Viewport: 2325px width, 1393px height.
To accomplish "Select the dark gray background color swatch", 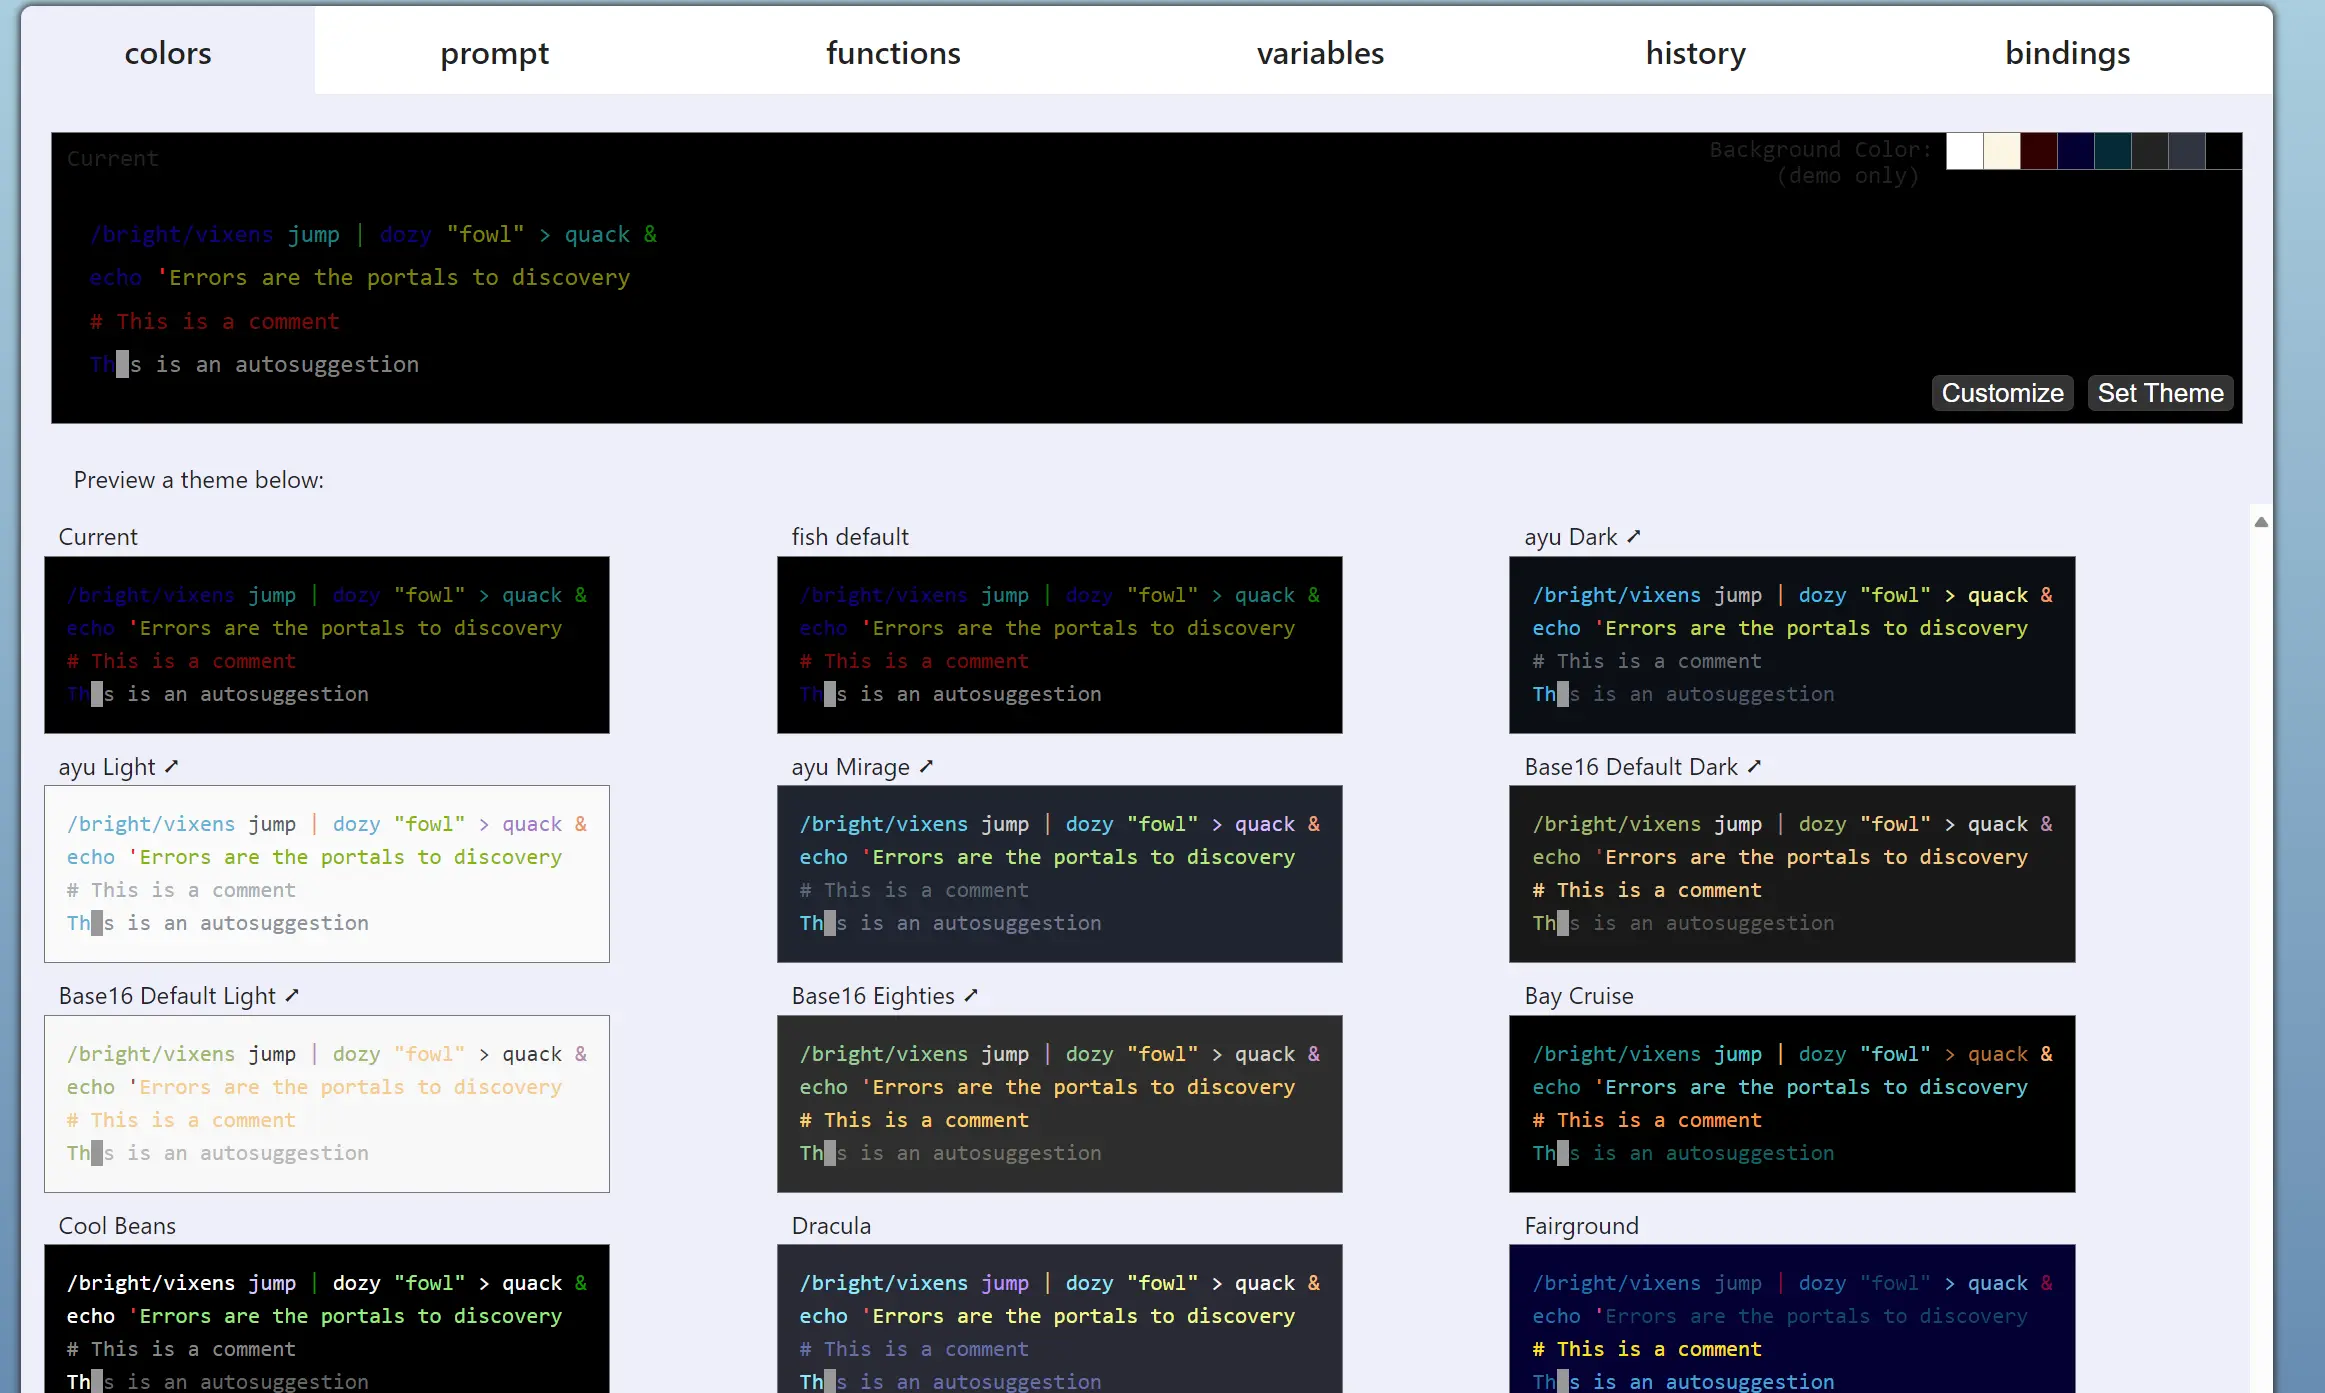I will [x=2149, y=149].
